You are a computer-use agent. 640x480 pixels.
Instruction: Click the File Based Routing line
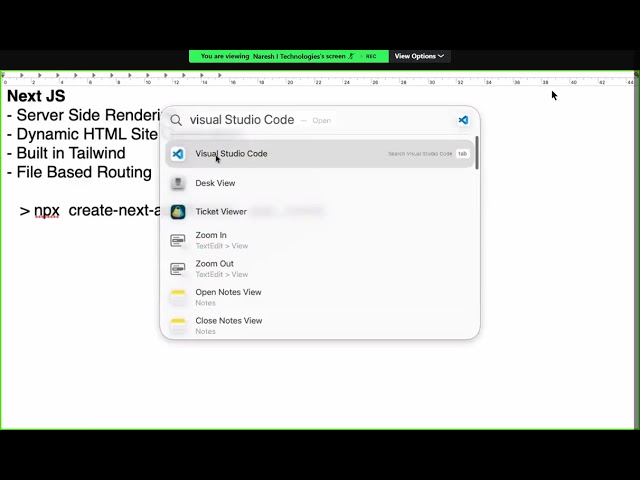[80, 172]
